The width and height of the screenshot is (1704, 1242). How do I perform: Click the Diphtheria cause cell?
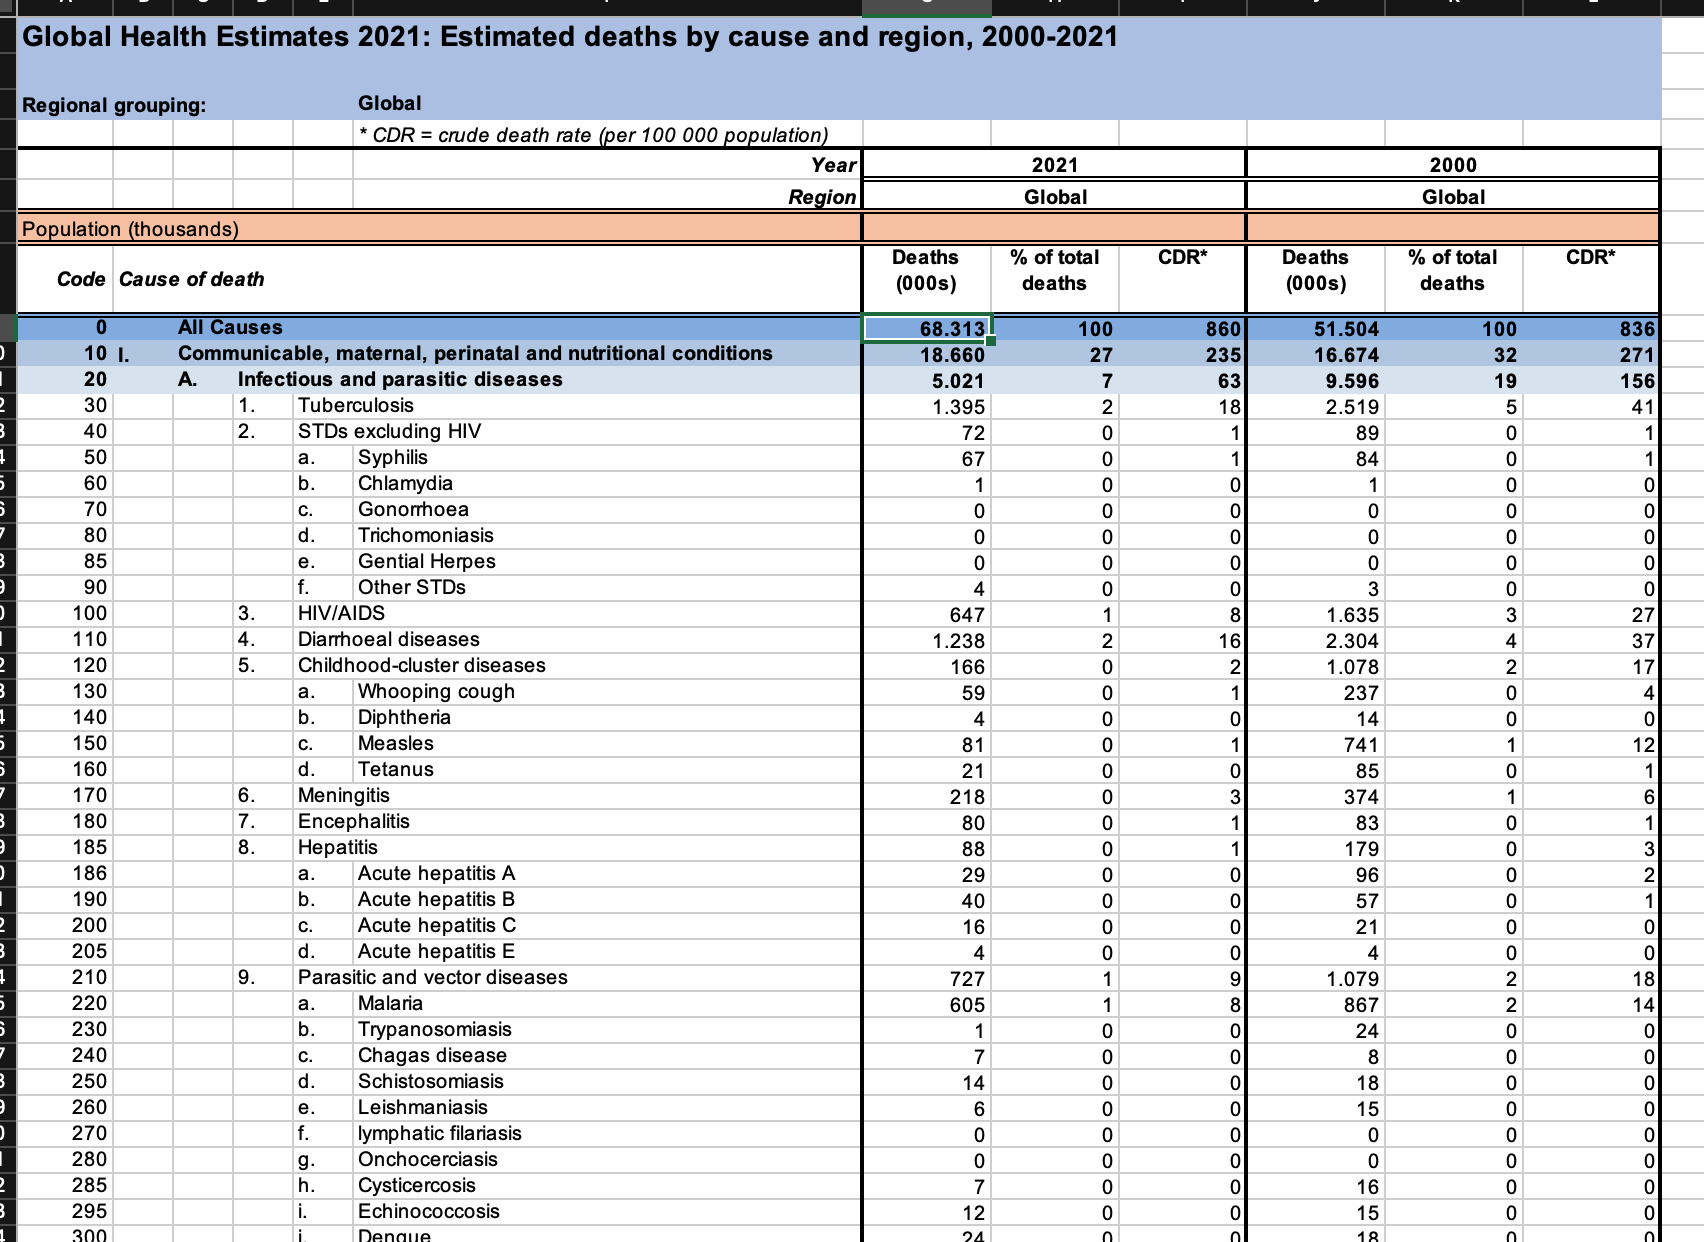[404, 717]
